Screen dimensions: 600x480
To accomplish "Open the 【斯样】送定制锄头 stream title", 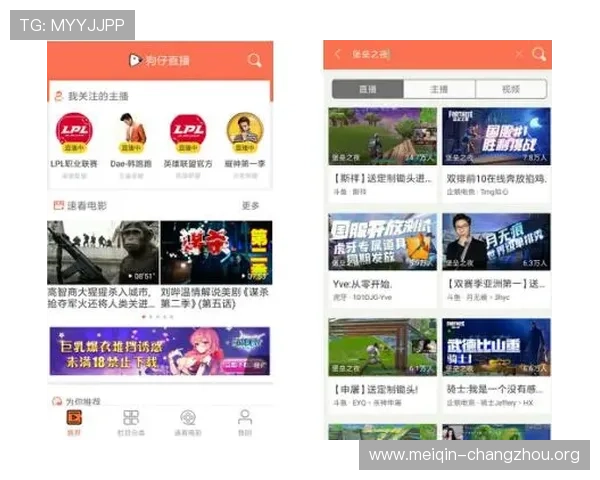I will (382, 178).
